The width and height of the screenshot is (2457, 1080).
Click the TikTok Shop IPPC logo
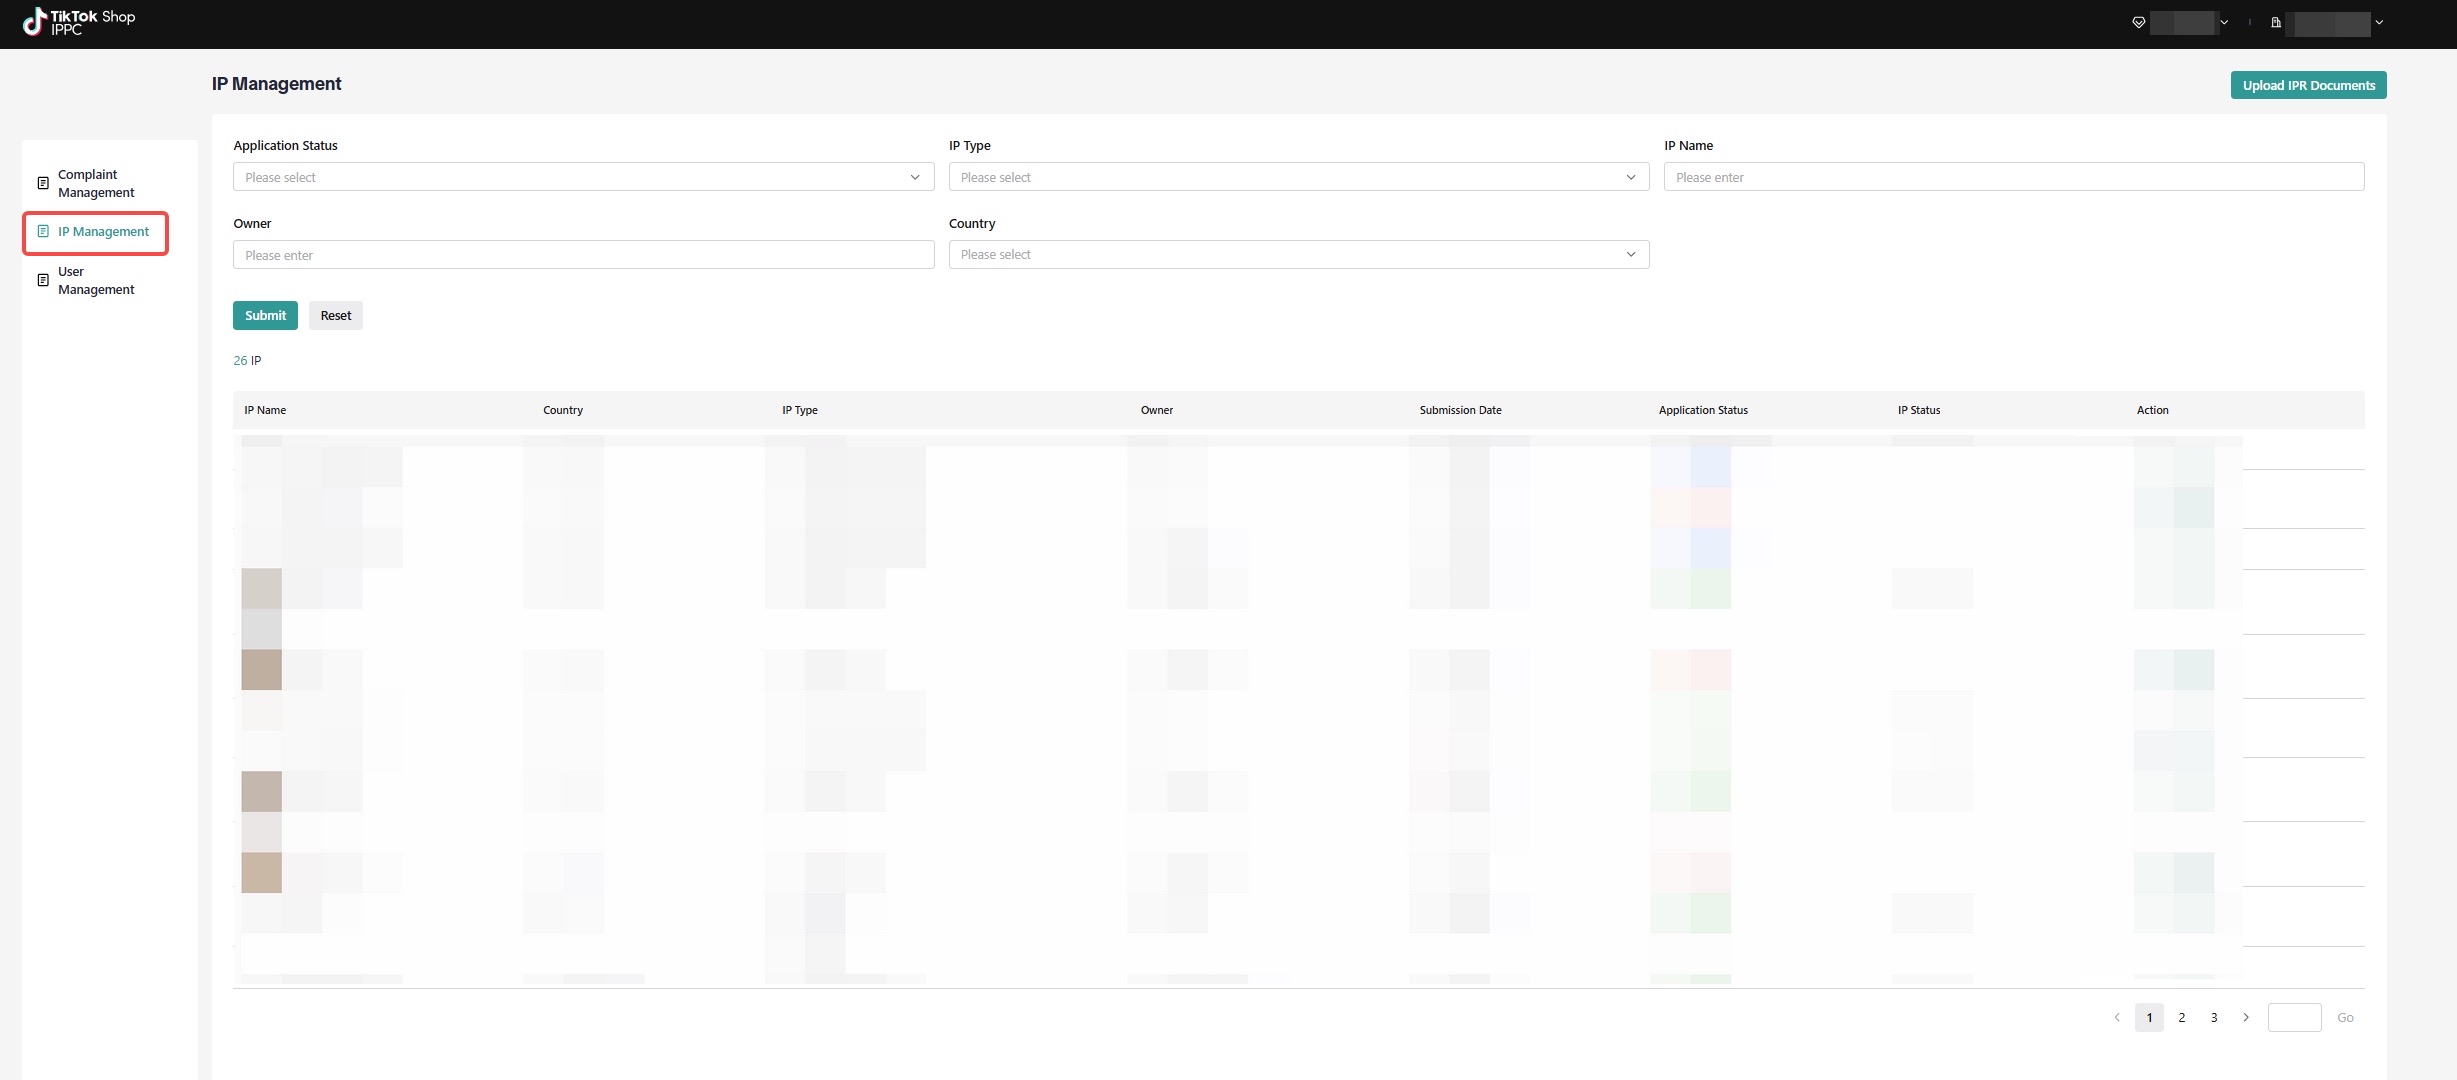pyautogui.click(x=78, y=22)
